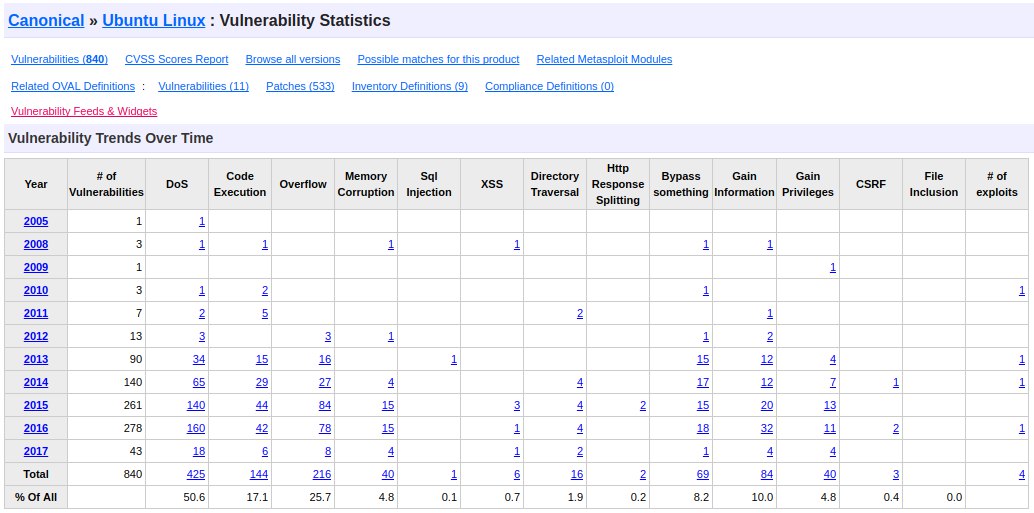Open Vulnerabilities (840) link
The width and height of the screenshot is (1034, 513).
[59, 59]
